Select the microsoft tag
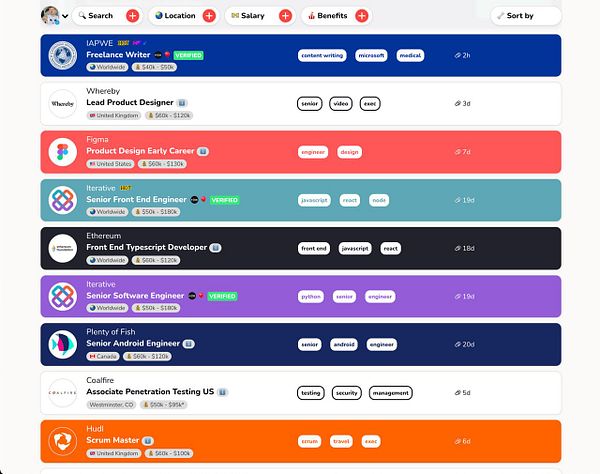 coord(371,55)
